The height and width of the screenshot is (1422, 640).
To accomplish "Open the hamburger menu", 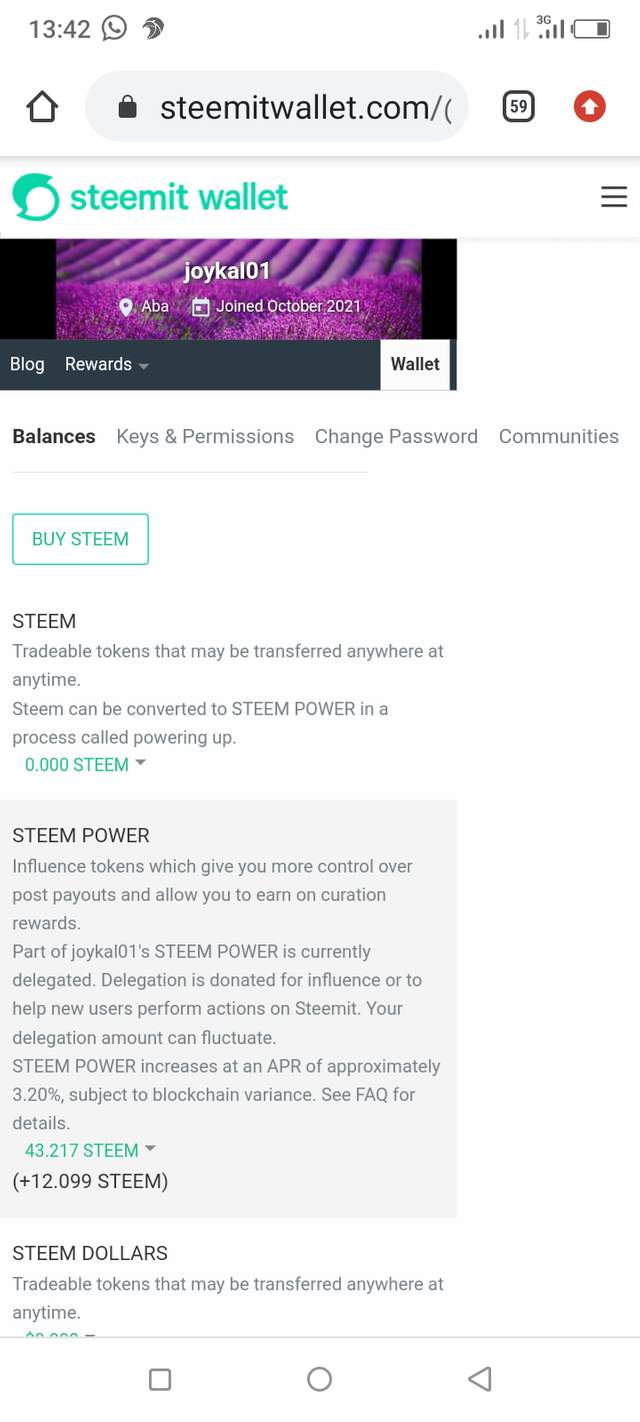I will pyautogui.click(x=614, y=197).
